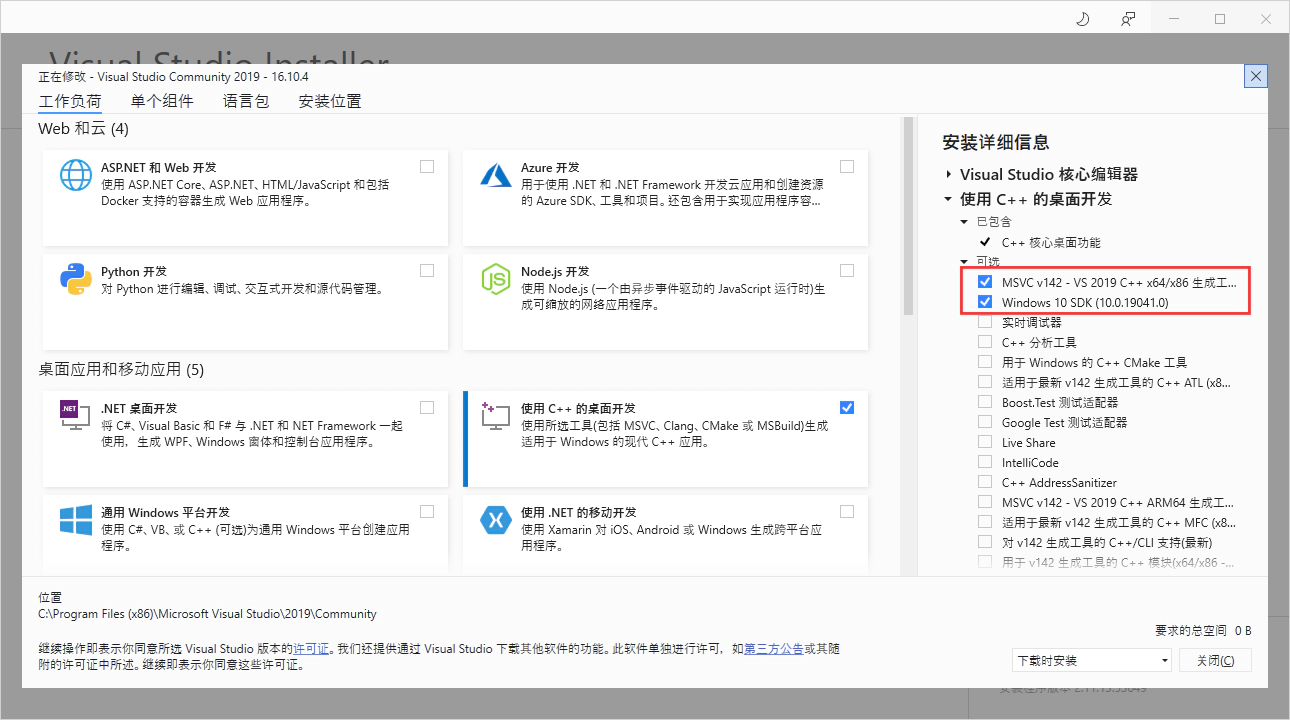This screenshot has width=1290, height=720.
Task: Check the Azure 开发 workload checkbox
Action: tap(847, 167)
